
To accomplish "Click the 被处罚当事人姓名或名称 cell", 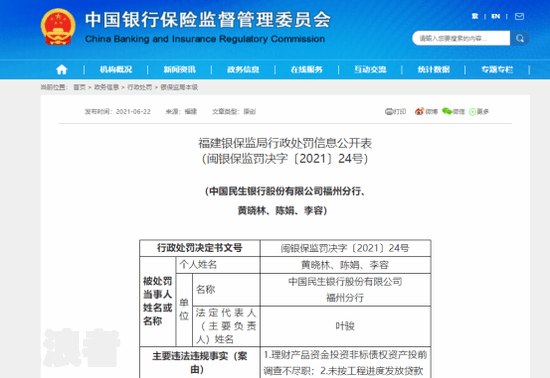I will pos(157,301).
